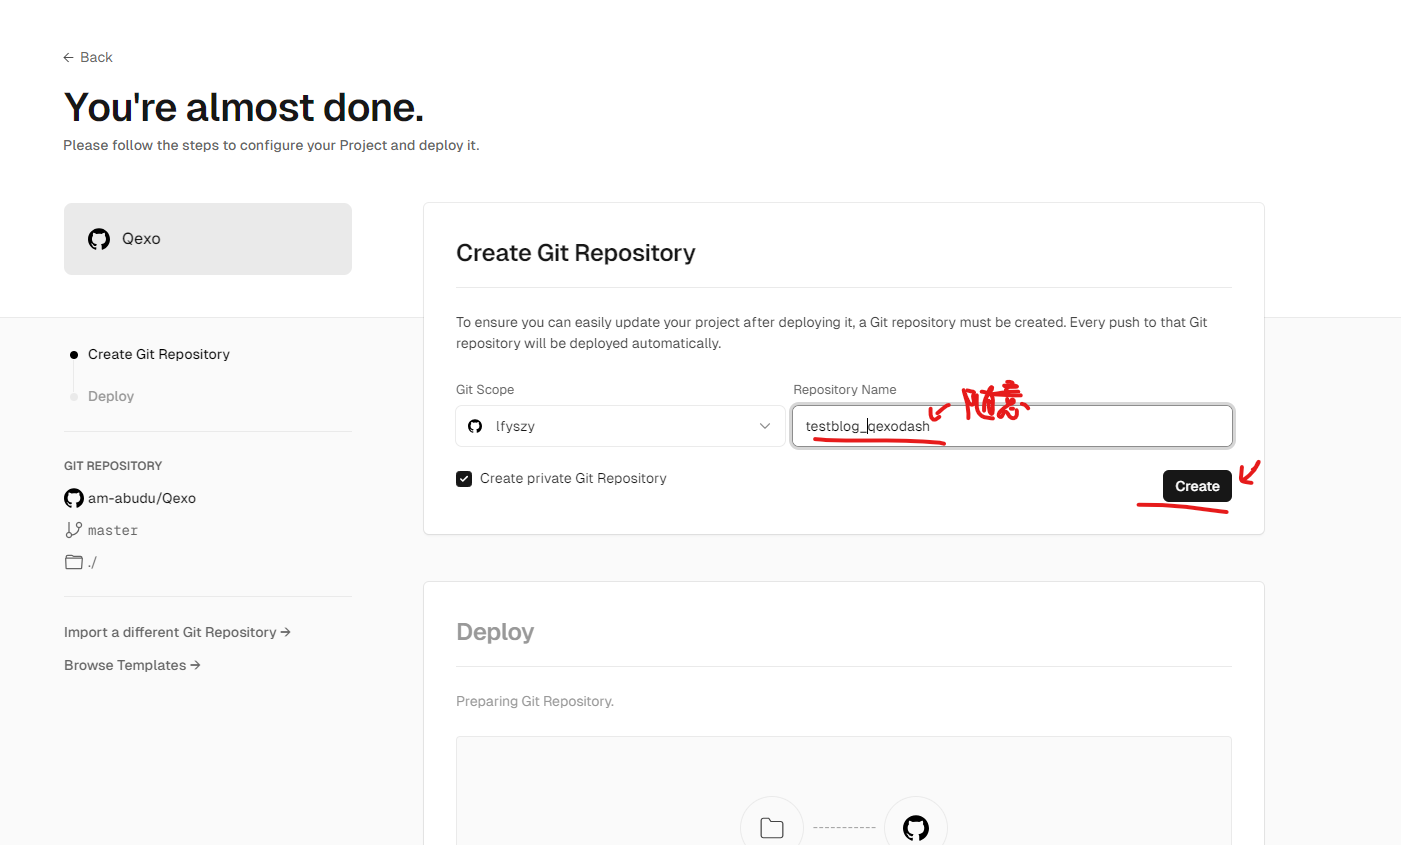
Task: Click the GitHub icon on Qexo card
Action: [99, 239]
